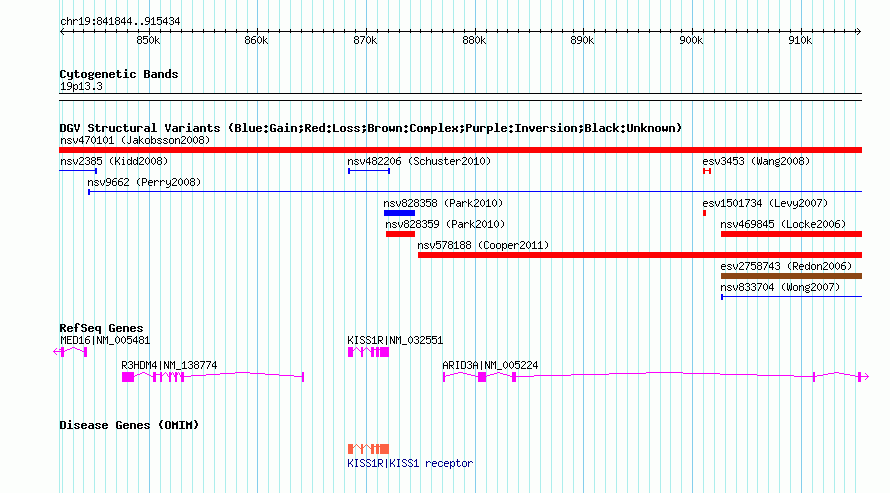Click the nsv2385 blue gain line
The height and width of the screenshot is (493, 890).
pos(78,171)
